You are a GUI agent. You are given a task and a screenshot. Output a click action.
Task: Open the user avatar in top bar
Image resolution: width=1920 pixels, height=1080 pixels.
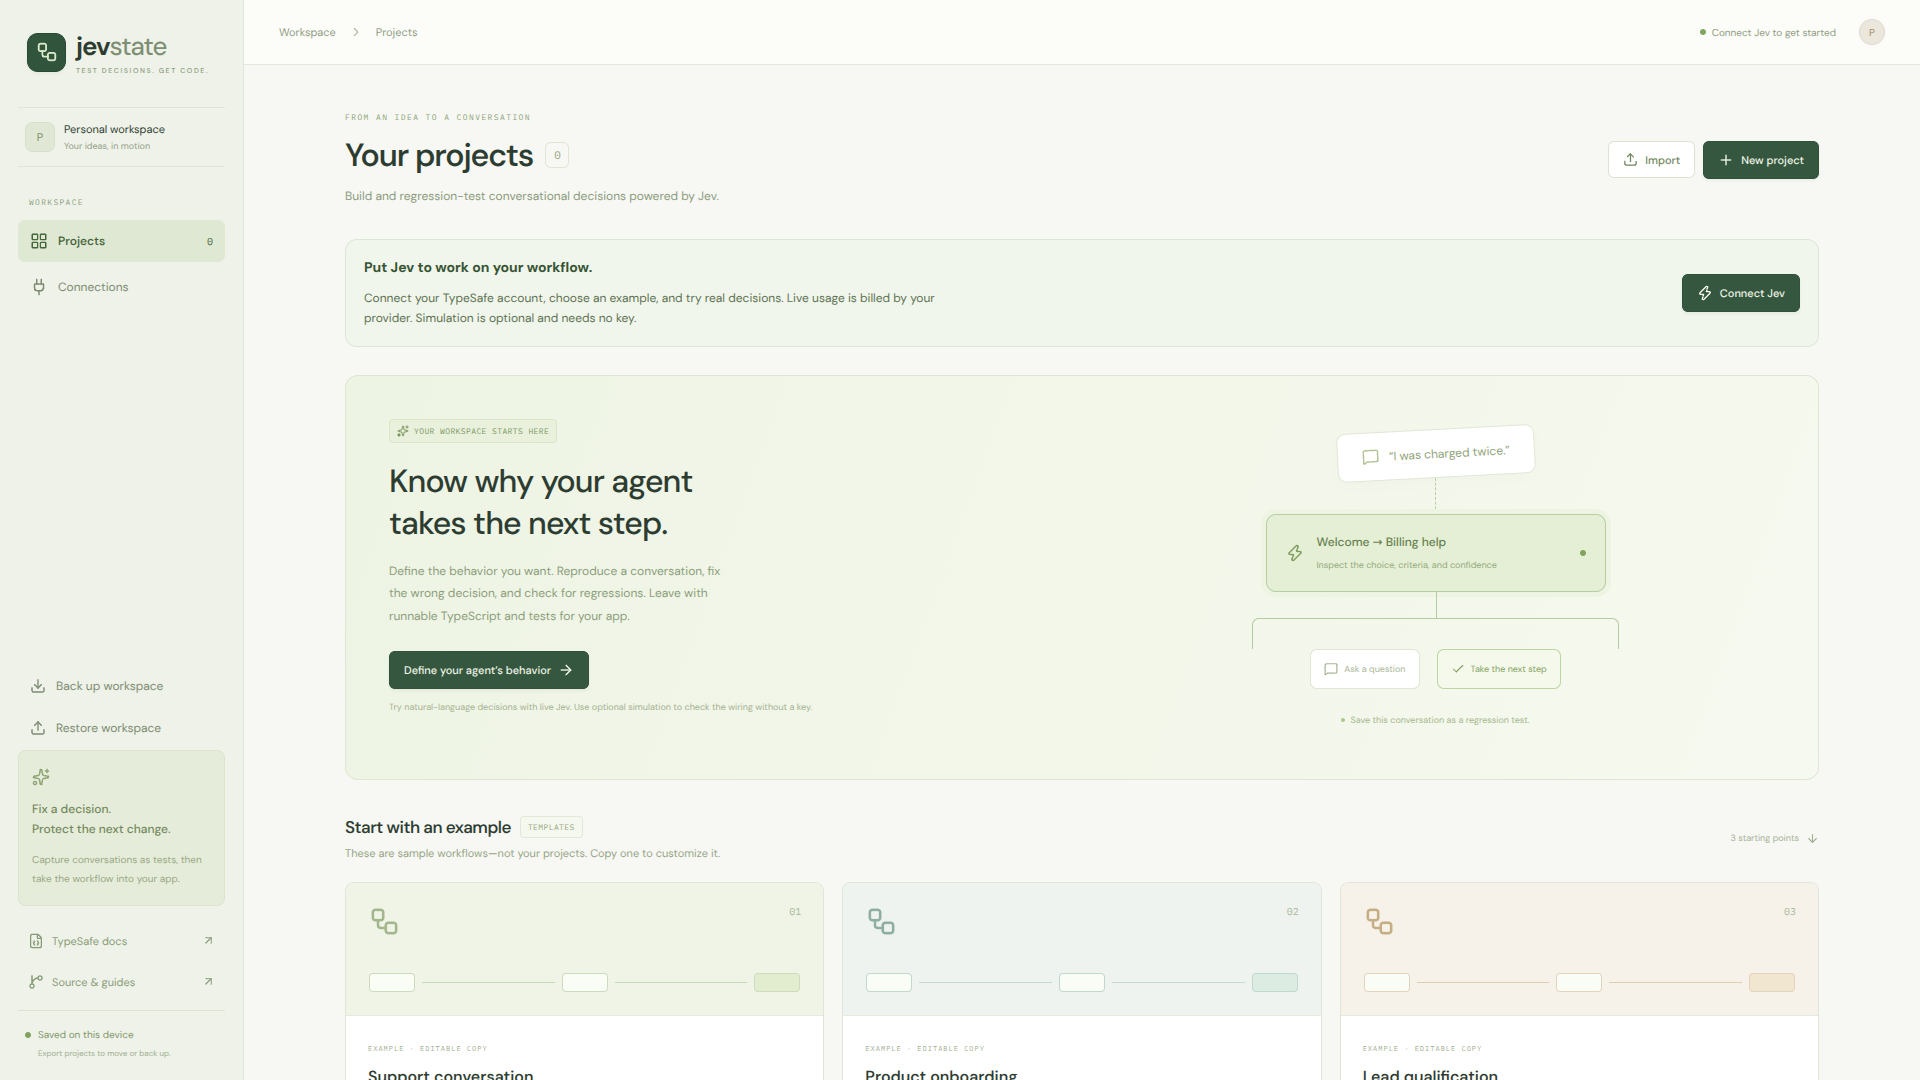pyautogui.click(x=1871, y=32)
